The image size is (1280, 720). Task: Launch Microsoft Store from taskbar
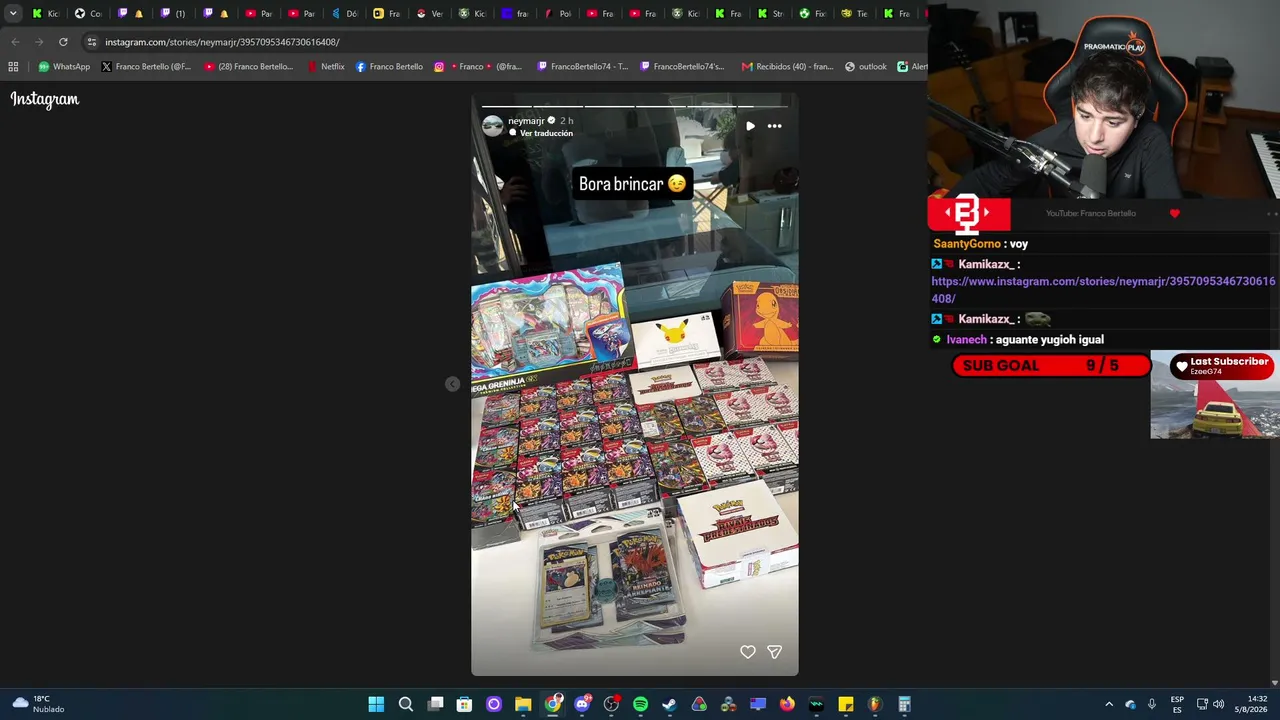464,704
